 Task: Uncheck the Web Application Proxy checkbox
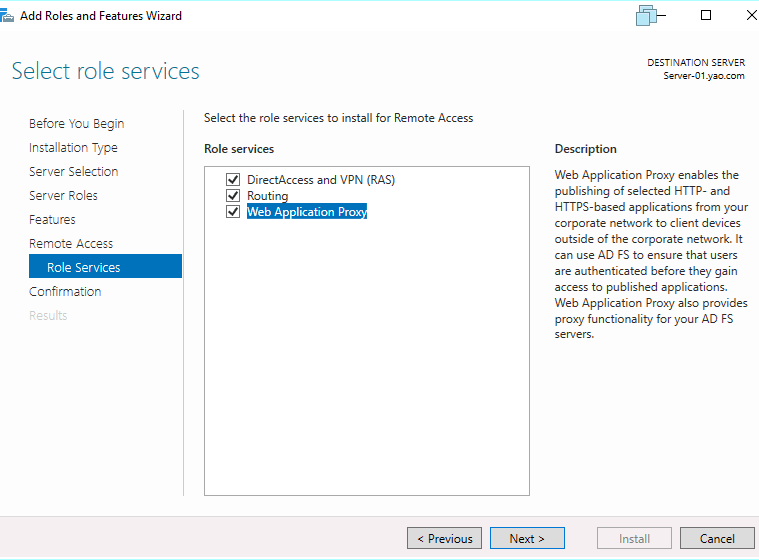[233, 212]
